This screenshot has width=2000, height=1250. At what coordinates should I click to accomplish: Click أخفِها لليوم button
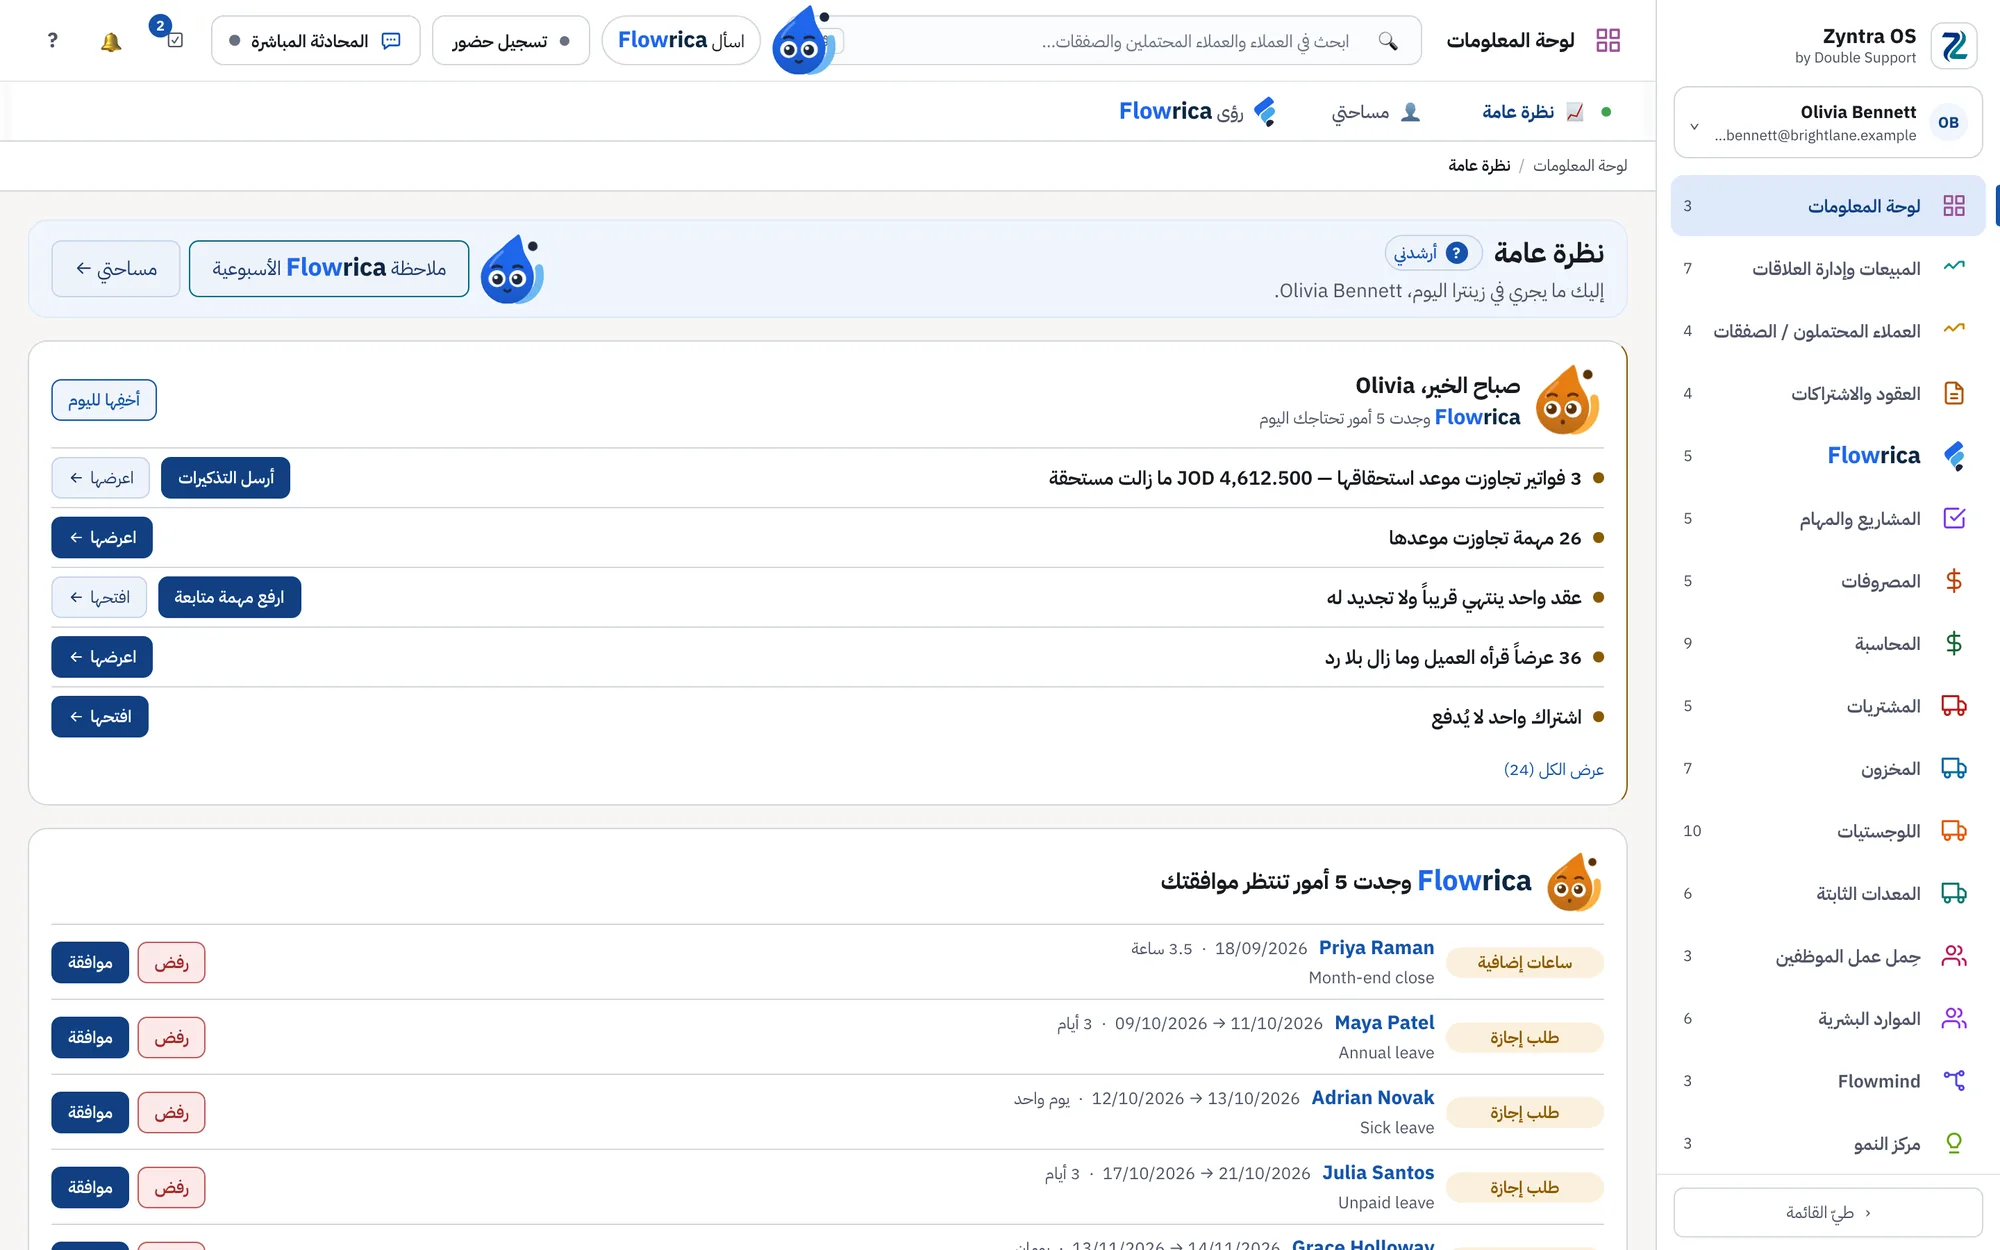coord(104,400)
